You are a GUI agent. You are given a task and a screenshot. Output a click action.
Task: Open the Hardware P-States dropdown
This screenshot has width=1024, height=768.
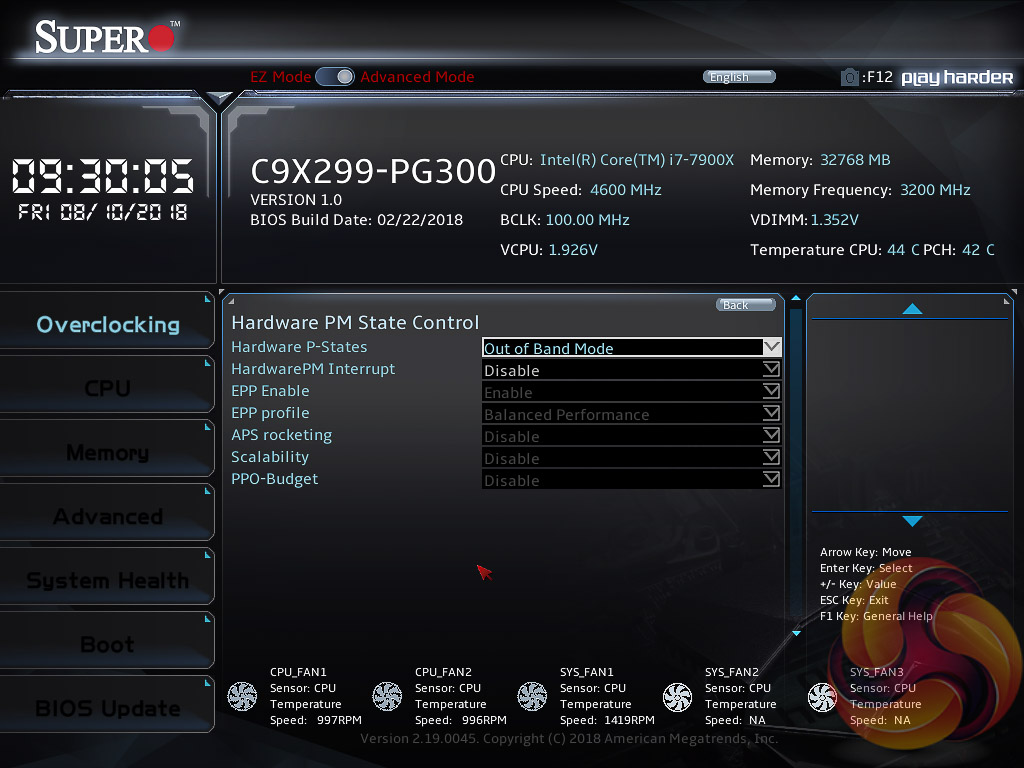[631, 347]
